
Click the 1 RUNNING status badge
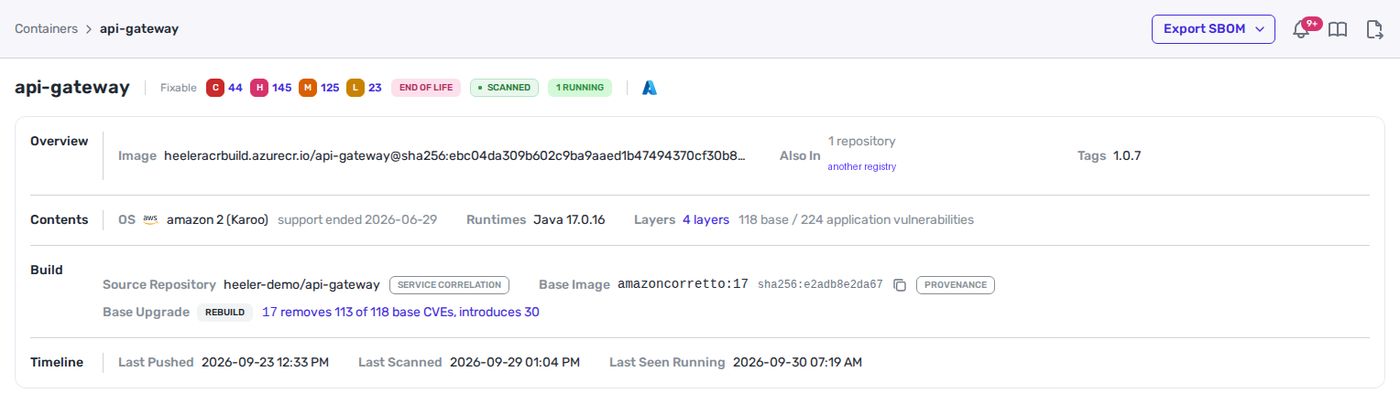point(580,88)
